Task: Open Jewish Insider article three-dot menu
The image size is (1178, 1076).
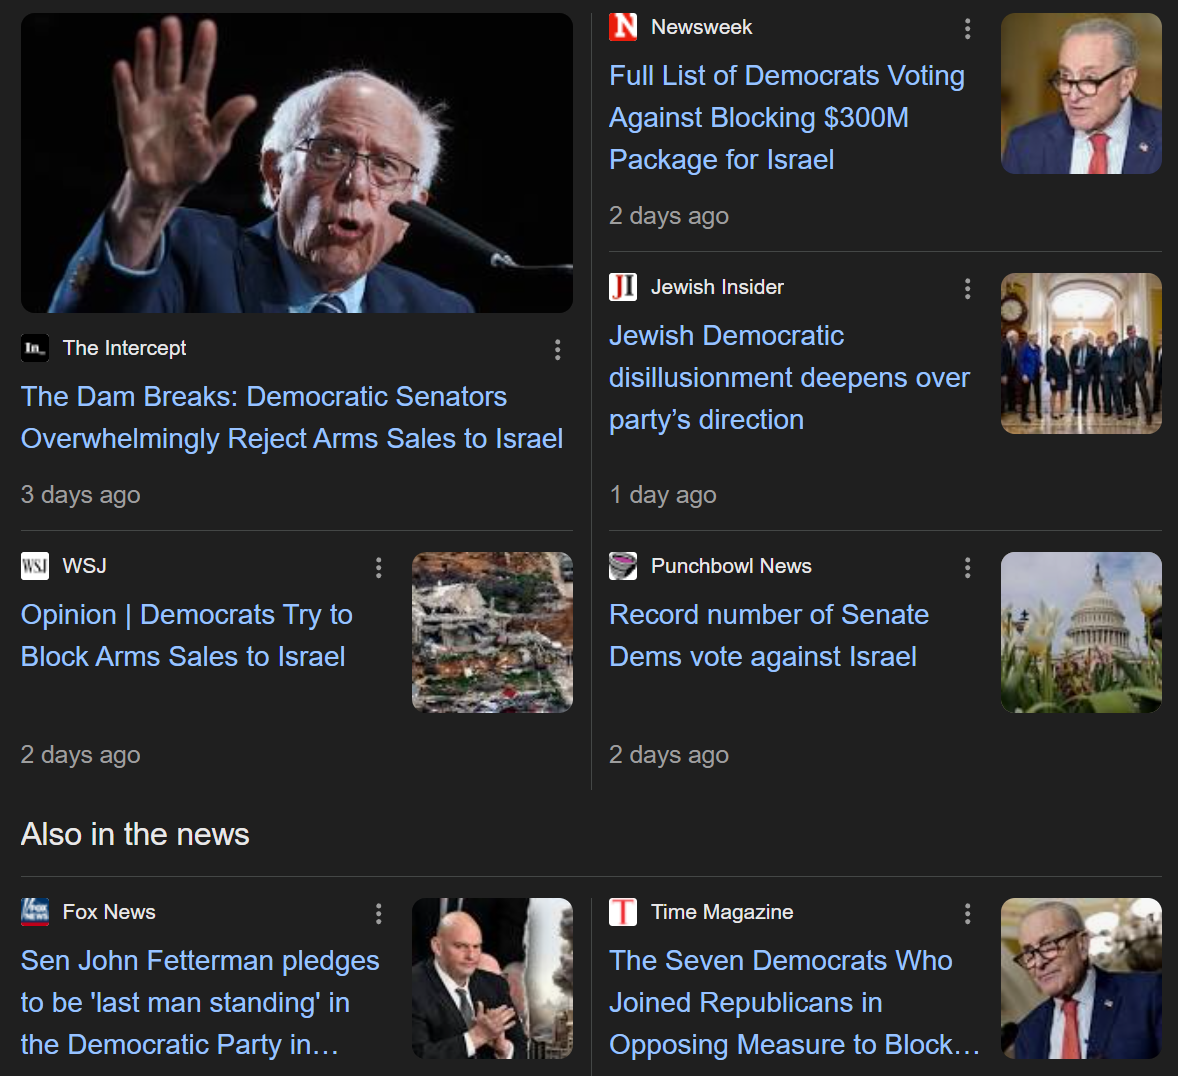Action: pyautogui.click(x=968, y=289)
